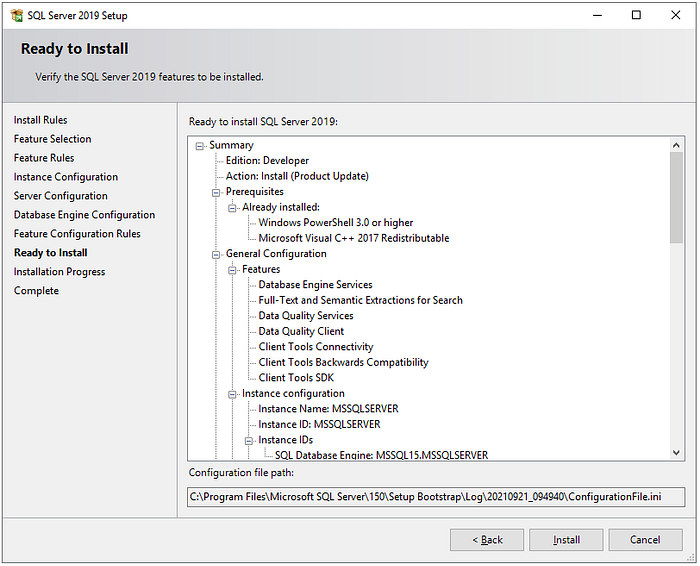Click the SQL Server Setup title bar icon
Viewport: 700px width, 566px height.
click(17, 15)
